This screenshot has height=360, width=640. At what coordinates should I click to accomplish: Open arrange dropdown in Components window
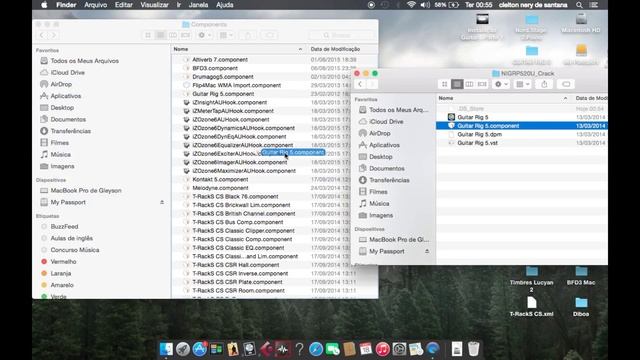(x=226, y=36)
